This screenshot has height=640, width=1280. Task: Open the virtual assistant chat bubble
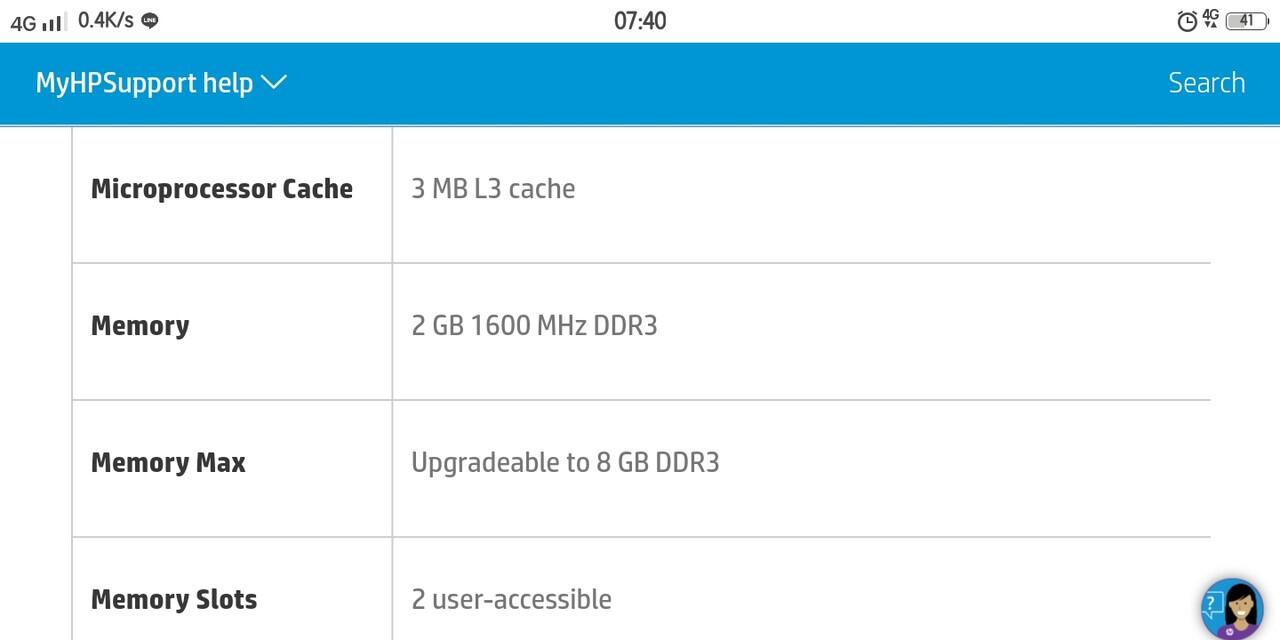pos(1234,605)
